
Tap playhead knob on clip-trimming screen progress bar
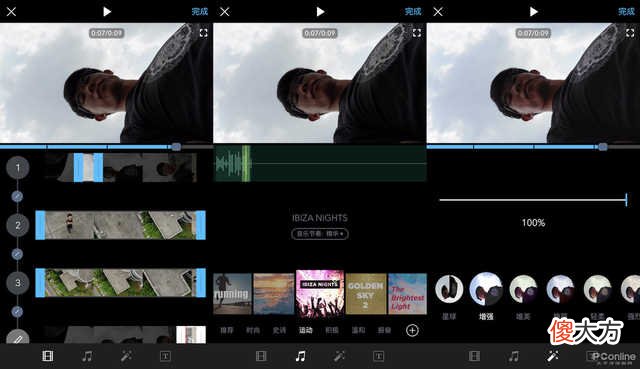176,147
